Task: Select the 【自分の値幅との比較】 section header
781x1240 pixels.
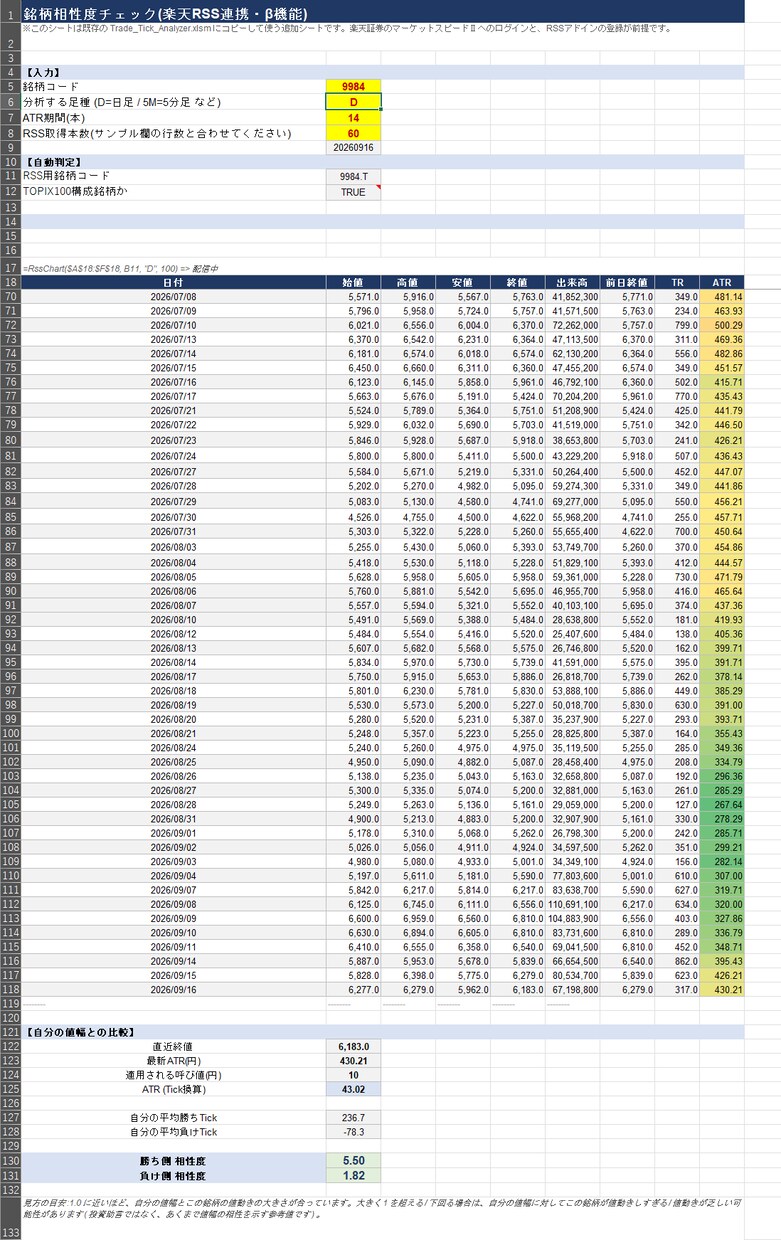Action: (383, 1032)
